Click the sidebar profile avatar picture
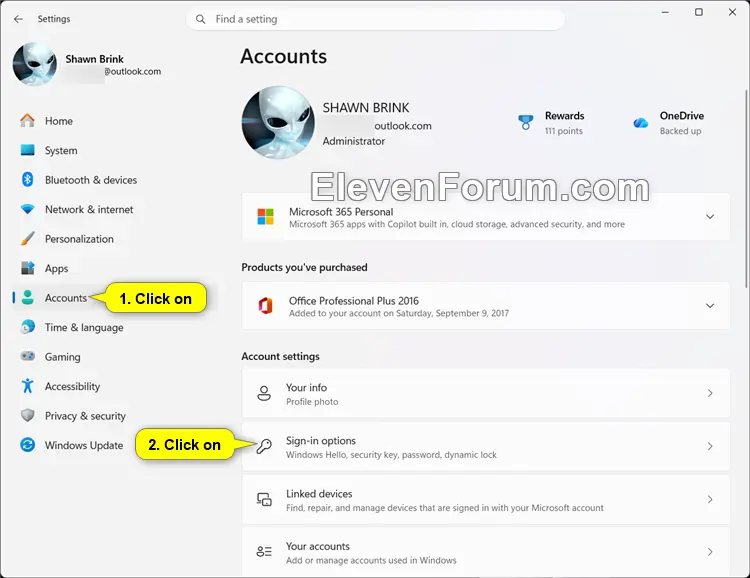The image size is (750, 578). tap(34, 64)
